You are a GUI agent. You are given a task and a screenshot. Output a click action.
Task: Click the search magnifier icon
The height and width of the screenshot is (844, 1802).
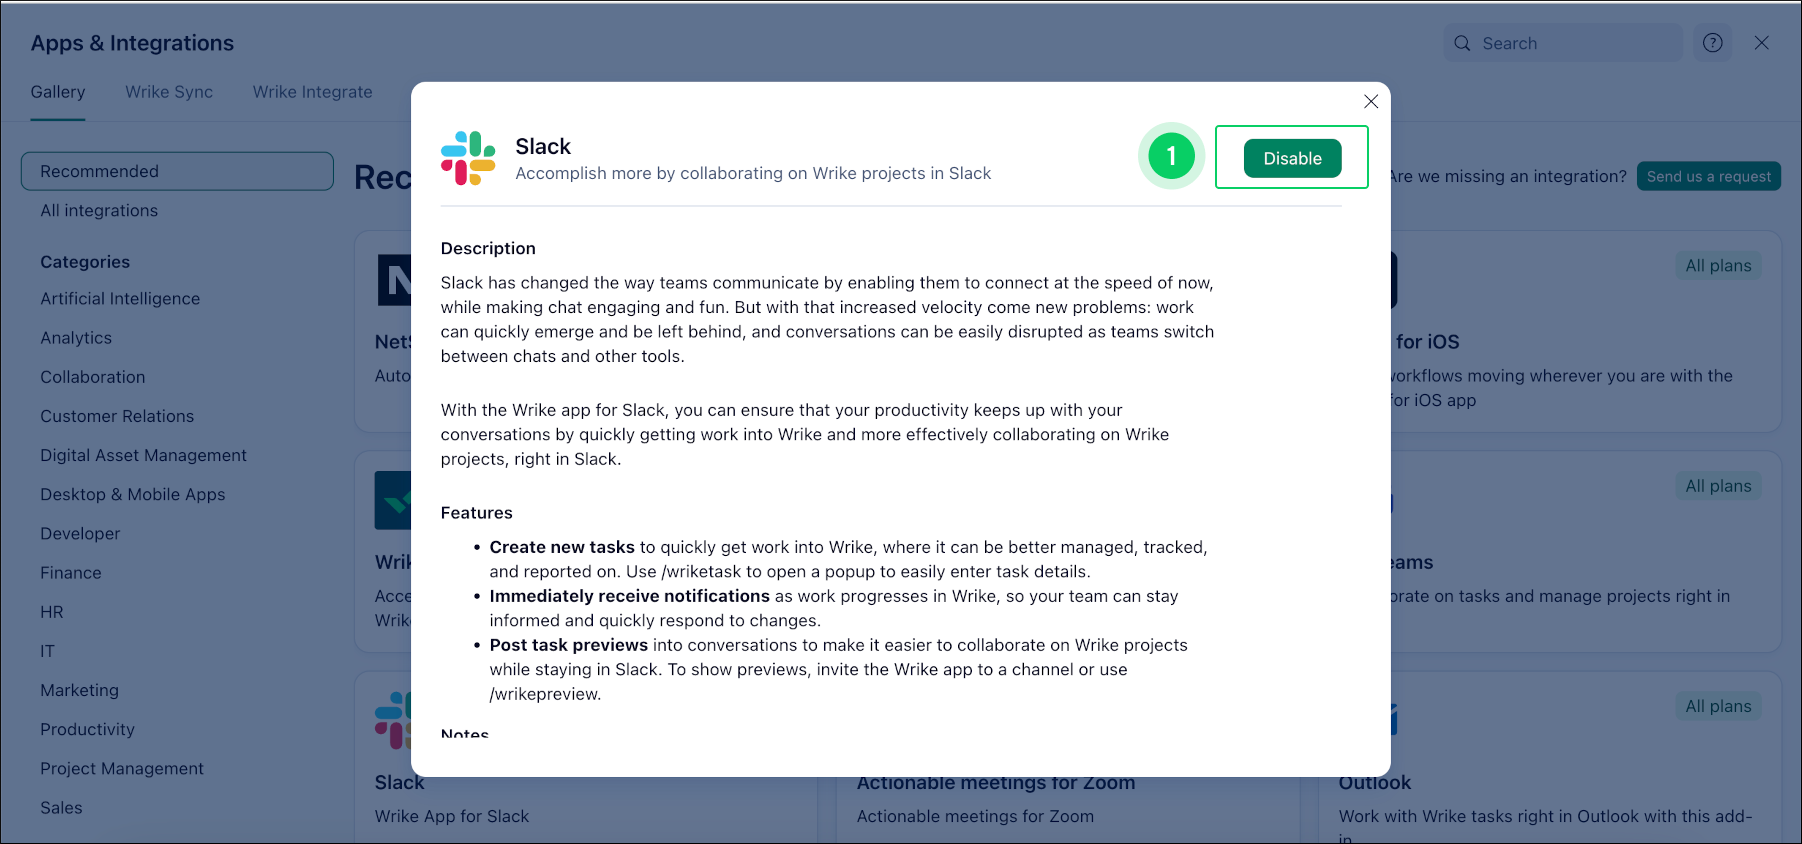point(1463,43)
